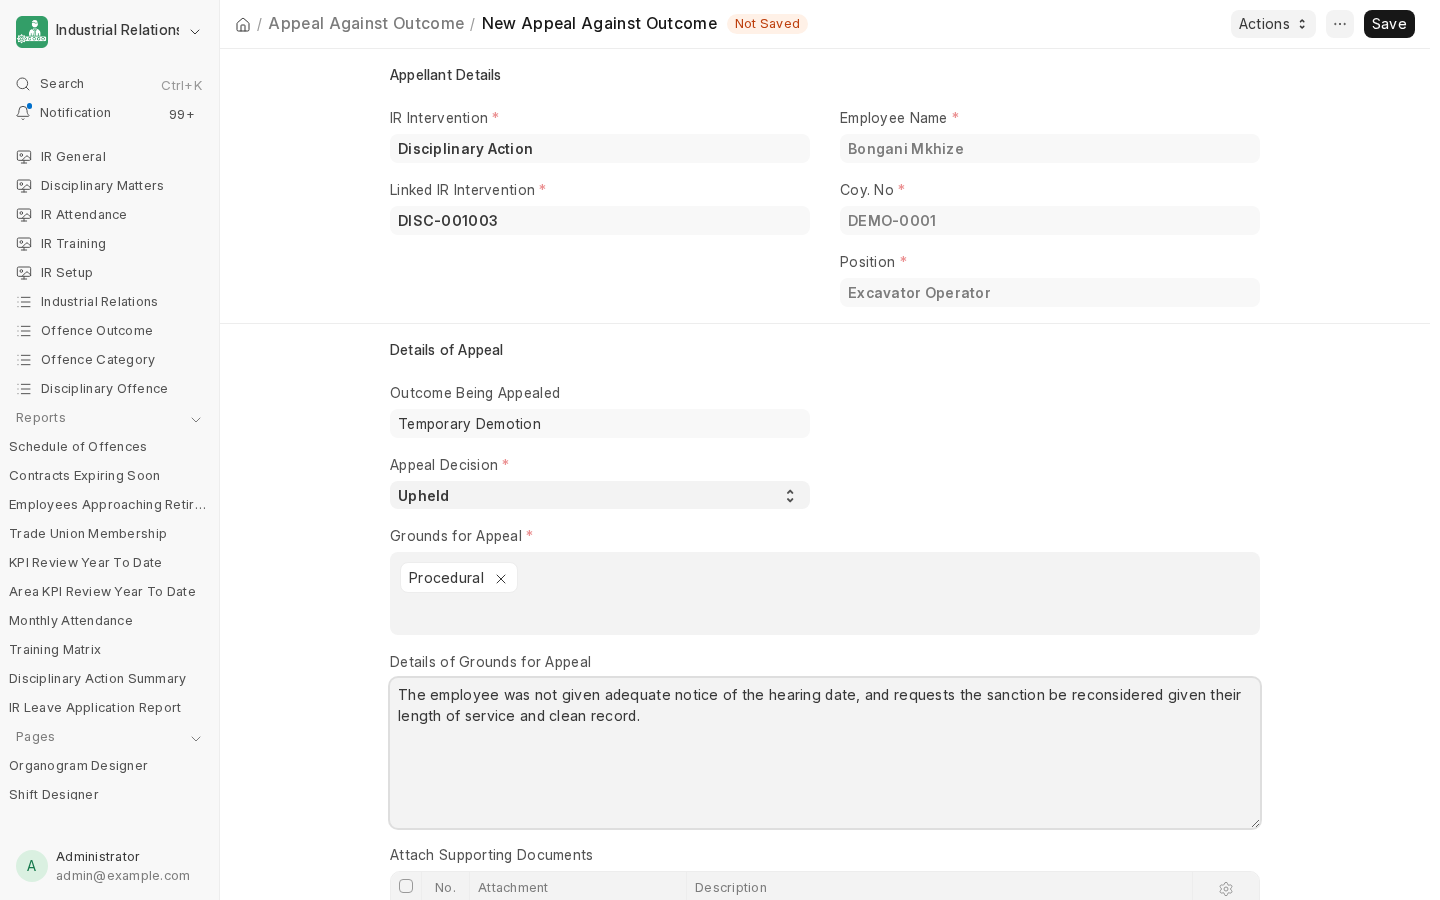Remove the Procedural tag

tap(501, 579)
